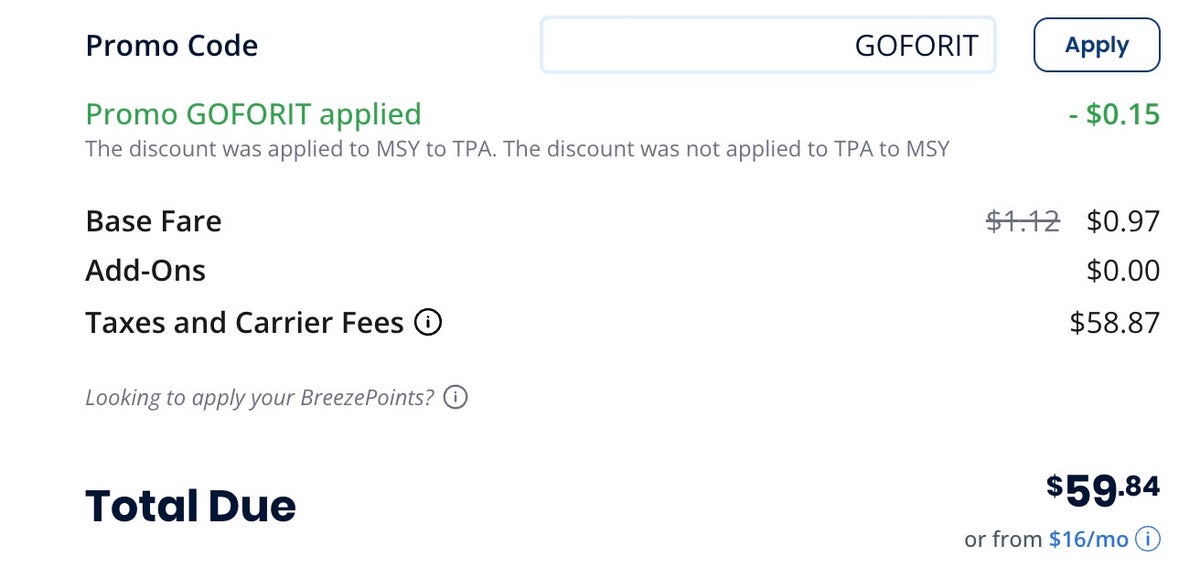Click the 'Promo GOFORIT applied' message

pos(253,114)
